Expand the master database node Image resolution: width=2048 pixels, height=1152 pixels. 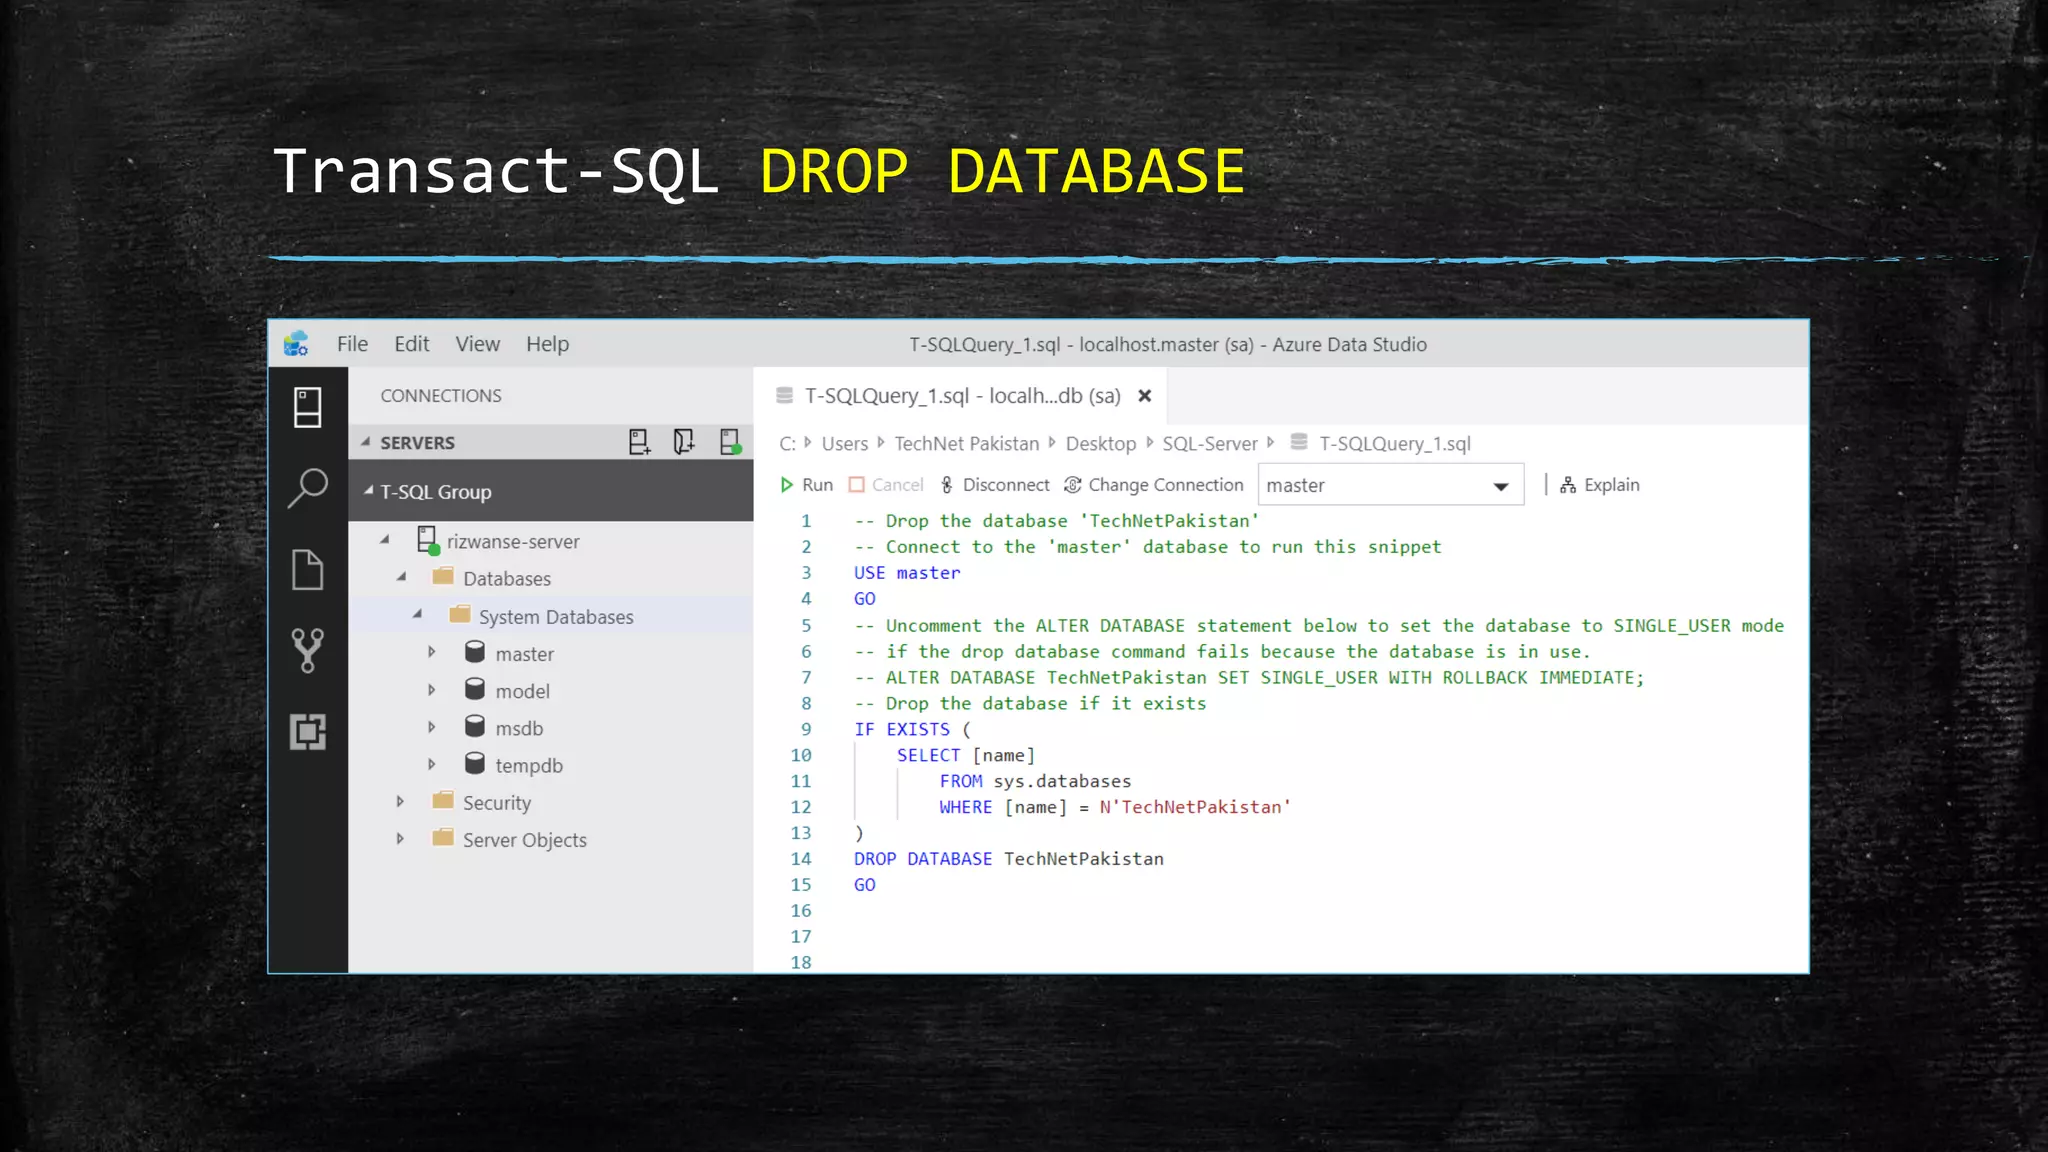(432, 652)
